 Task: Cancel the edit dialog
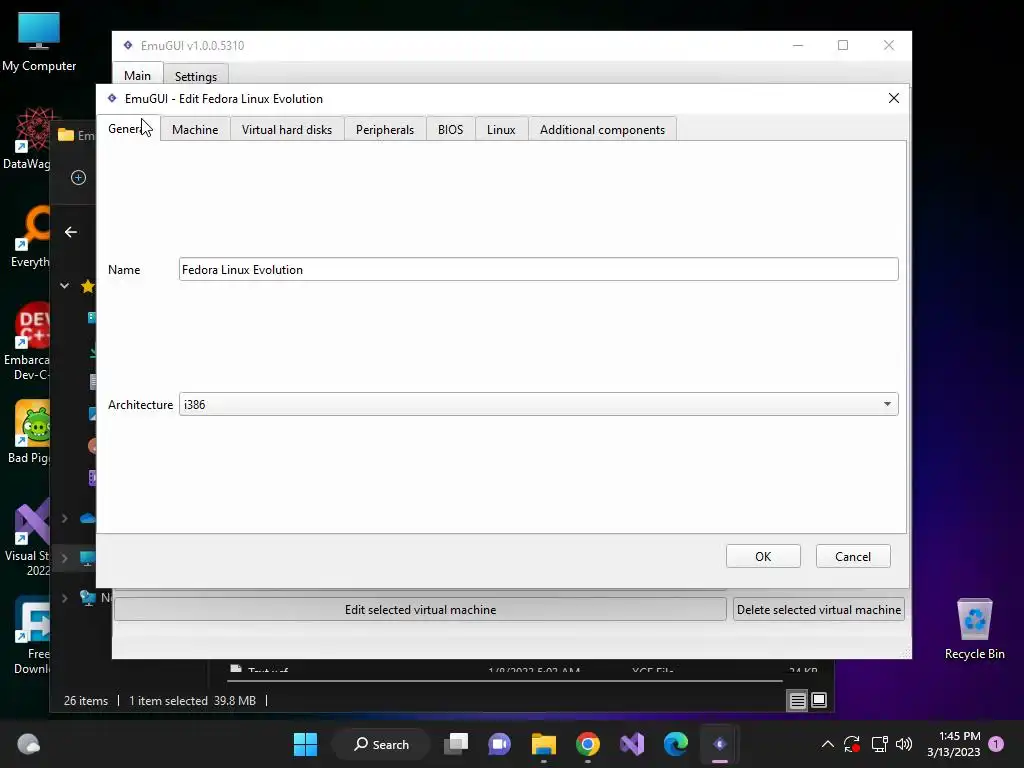853,556
